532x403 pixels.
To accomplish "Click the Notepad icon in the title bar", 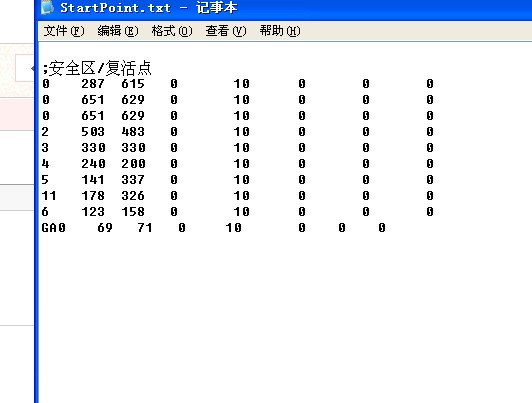I will pos(47,7).
